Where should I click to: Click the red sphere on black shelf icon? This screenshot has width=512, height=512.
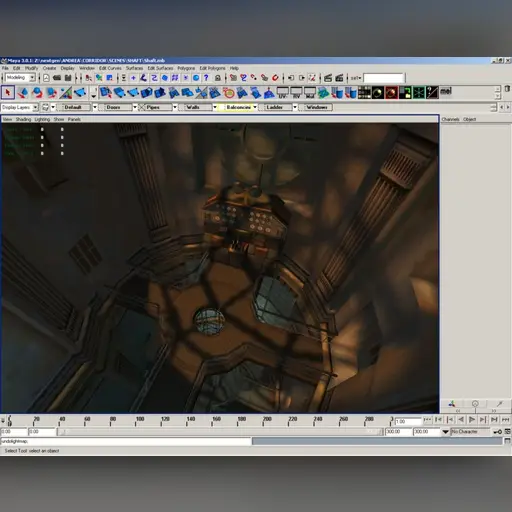click(x=391, y=93)
